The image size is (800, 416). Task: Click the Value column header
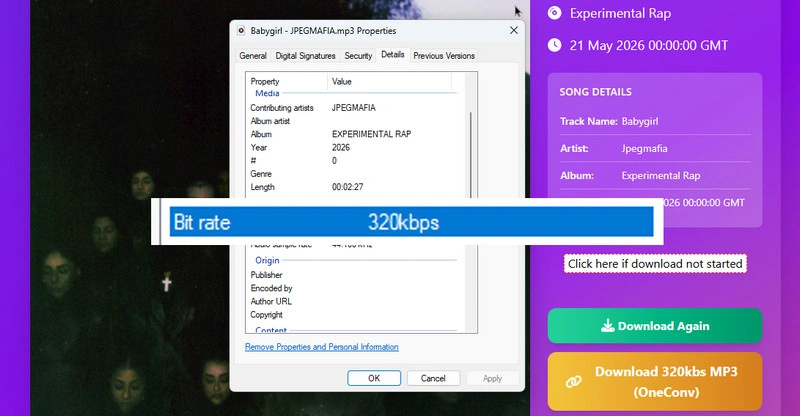point(389,82)
